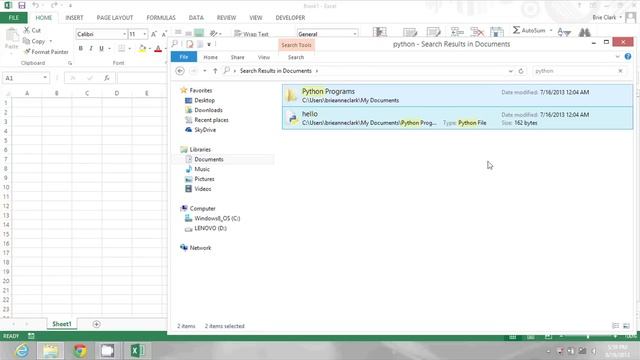Switch to the DATA ribbon tab
640x360 pixels.
click(x=196, y=18)
